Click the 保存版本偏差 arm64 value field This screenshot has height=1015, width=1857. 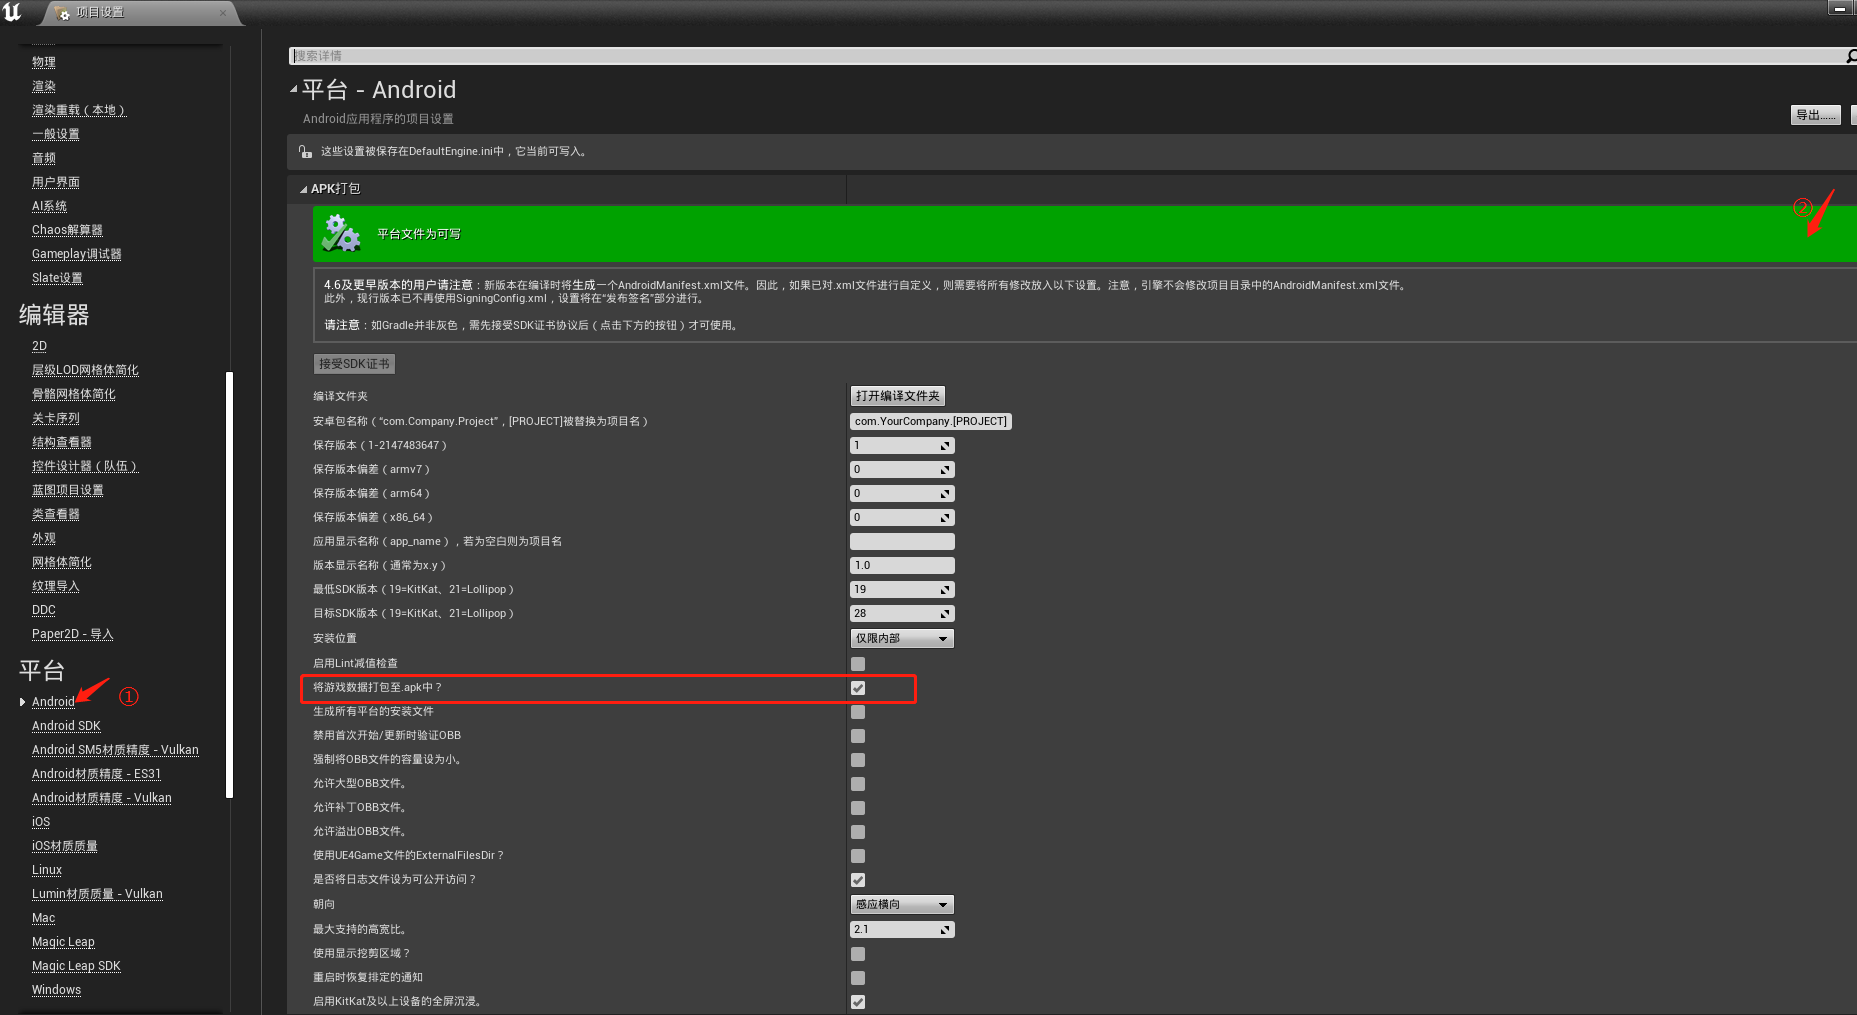click(902, 494)
